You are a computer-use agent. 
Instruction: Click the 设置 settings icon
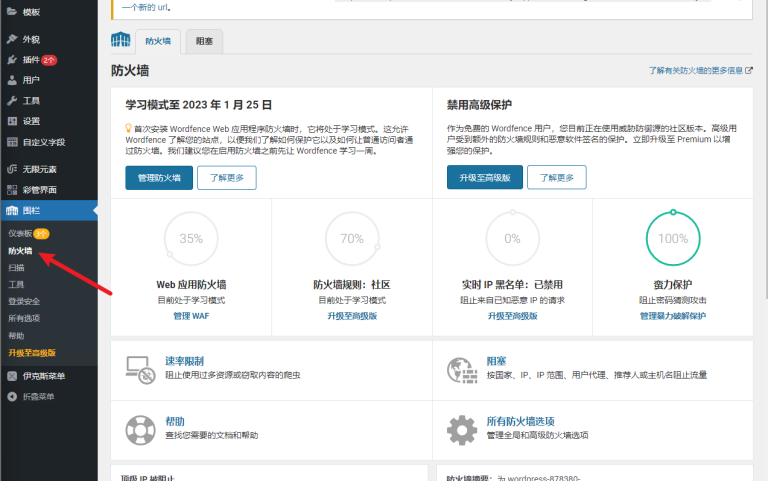(12, 121)
